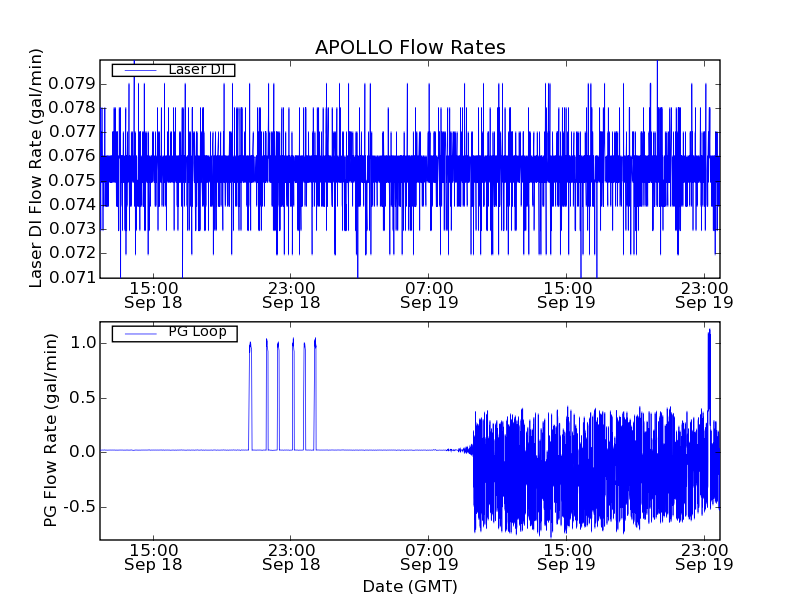Click the "Laser DI Flow Rate (gal/min)" axis label
Screen dimensions: 800x600
click(35, 168)
